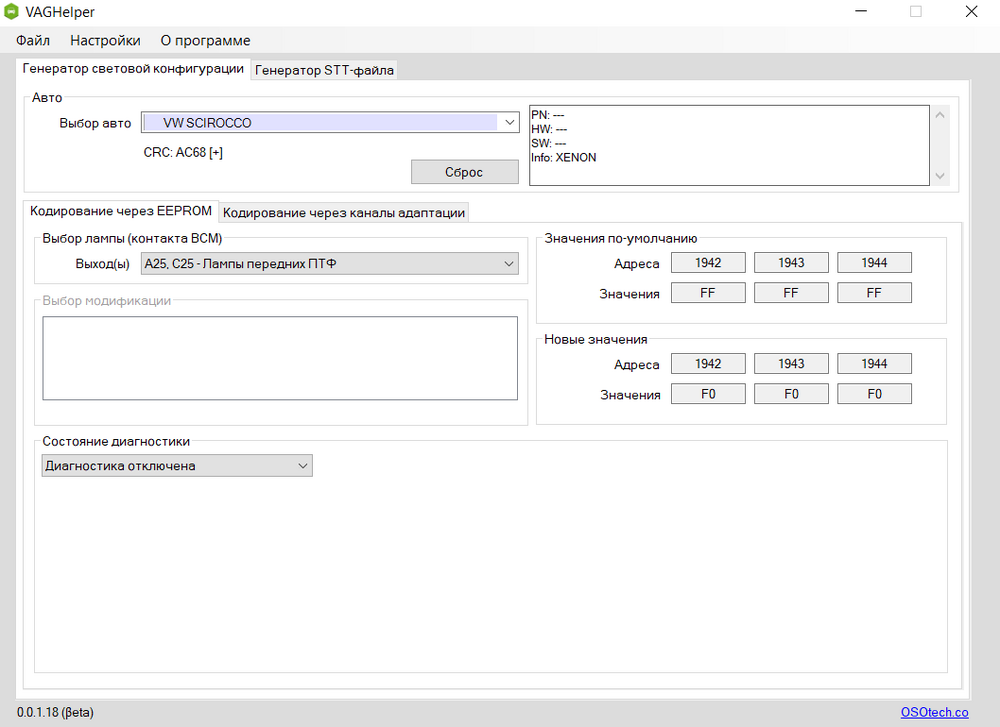1000x727 pixels.
Task: Click the first new F0 value field
Action: 707,394
